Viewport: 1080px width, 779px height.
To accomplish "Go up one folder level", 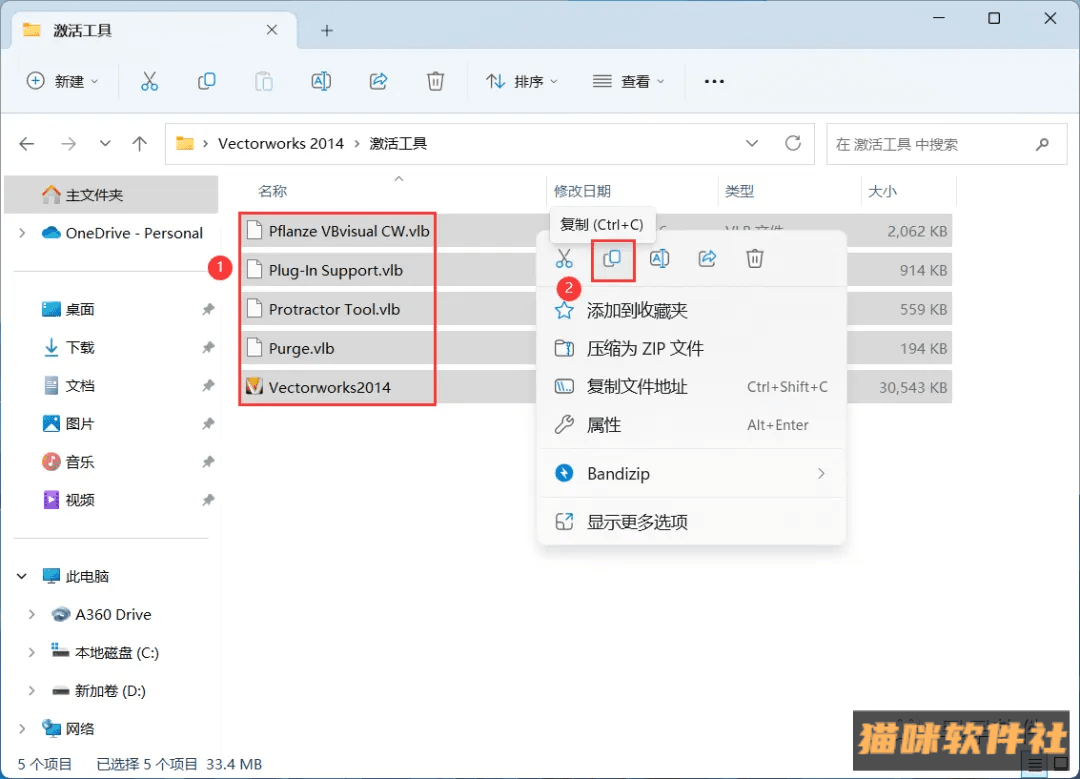I will tap(140, 144).
